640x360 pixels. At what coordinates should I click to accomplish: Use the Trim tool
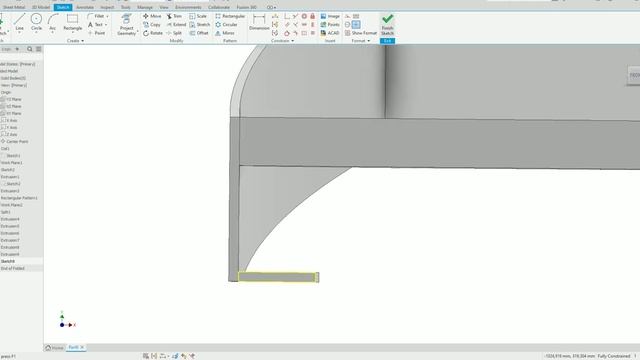(174, 16)
